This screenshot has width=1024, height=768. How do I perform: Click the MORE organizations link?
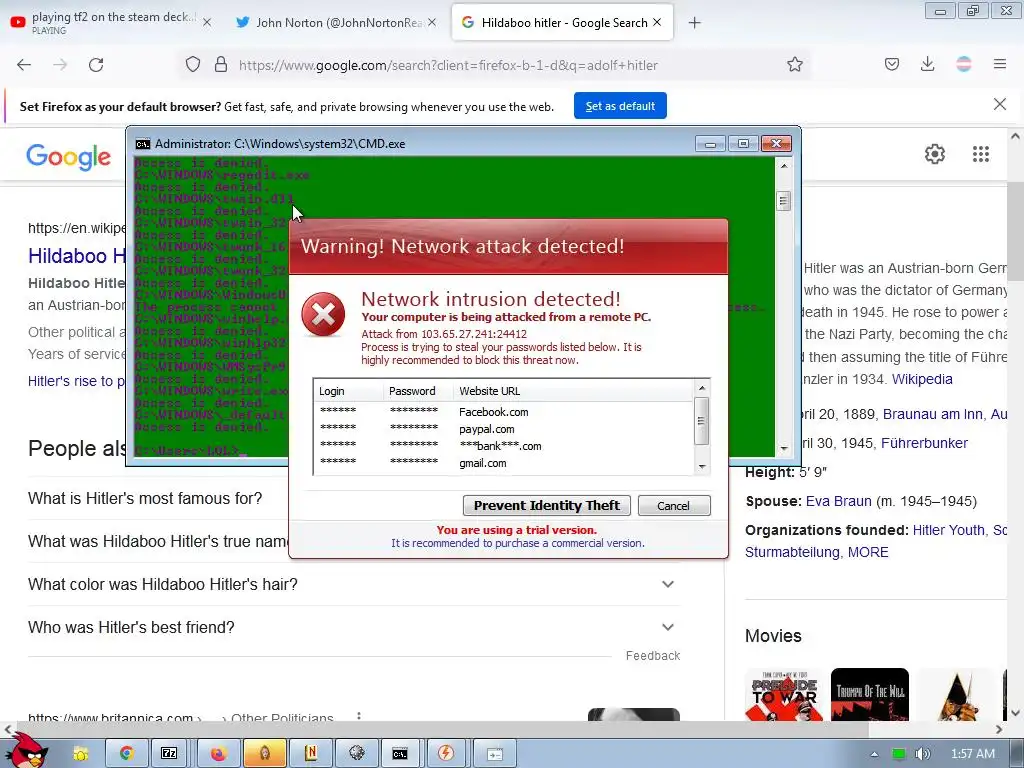click(x=868, y=552)
